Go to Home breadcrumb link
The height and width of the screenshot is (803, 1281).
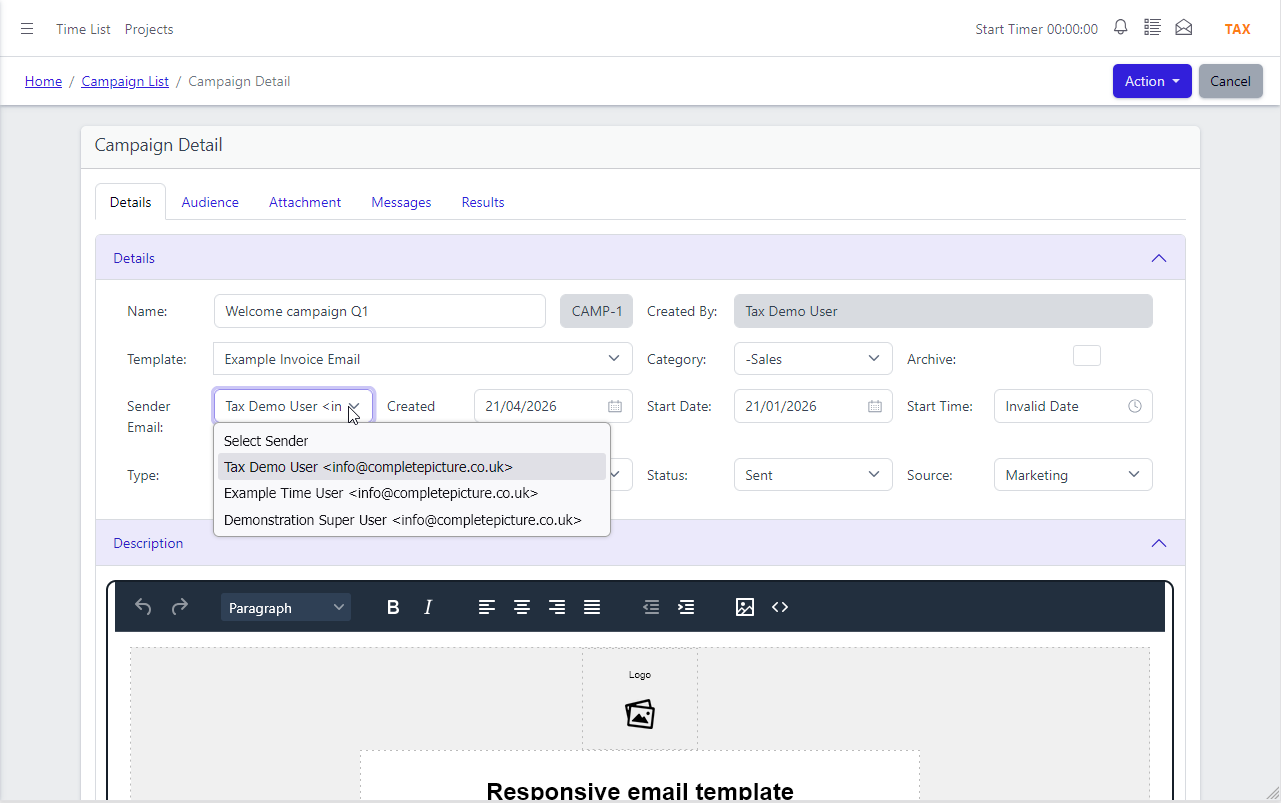[43, 81]
